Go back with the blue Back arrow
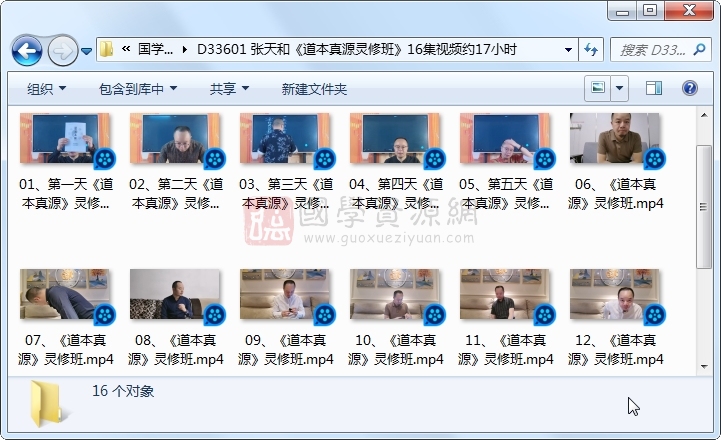The width and height of the screenshot is (721, 440). (28, 50)
